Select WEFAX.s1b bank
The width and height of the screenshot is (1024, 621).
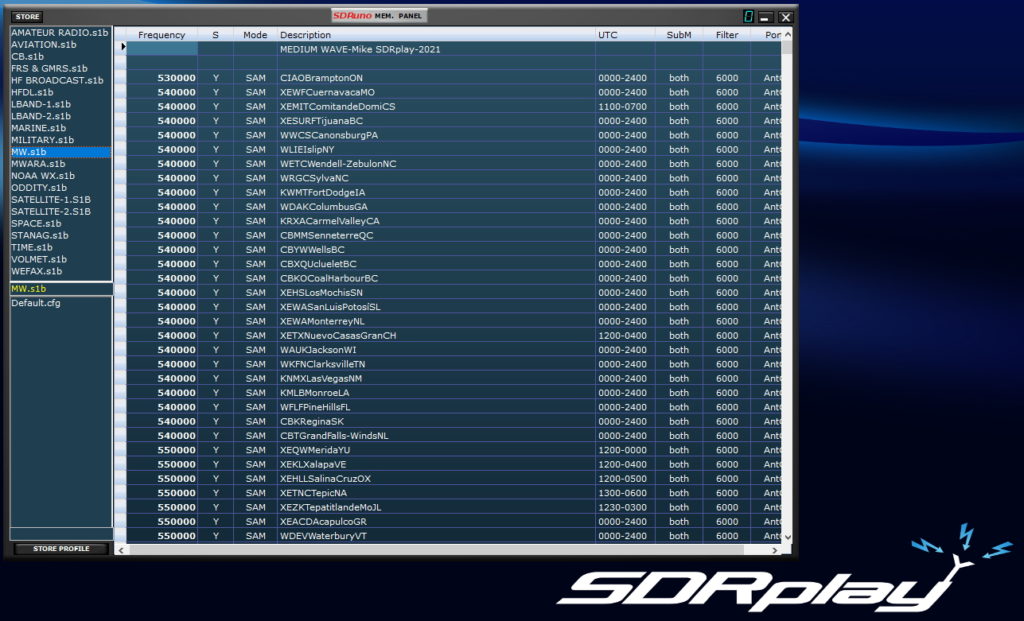point(60,271)
